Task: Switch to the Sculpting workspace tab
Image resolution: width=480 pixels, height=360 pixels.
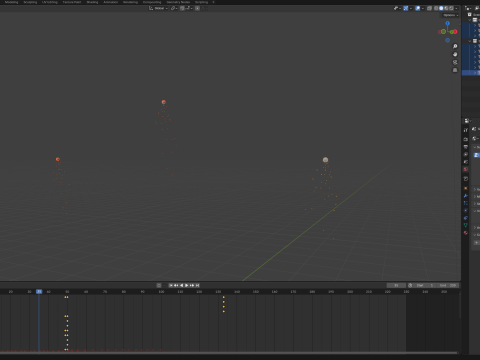Action: tap(30, 2)
